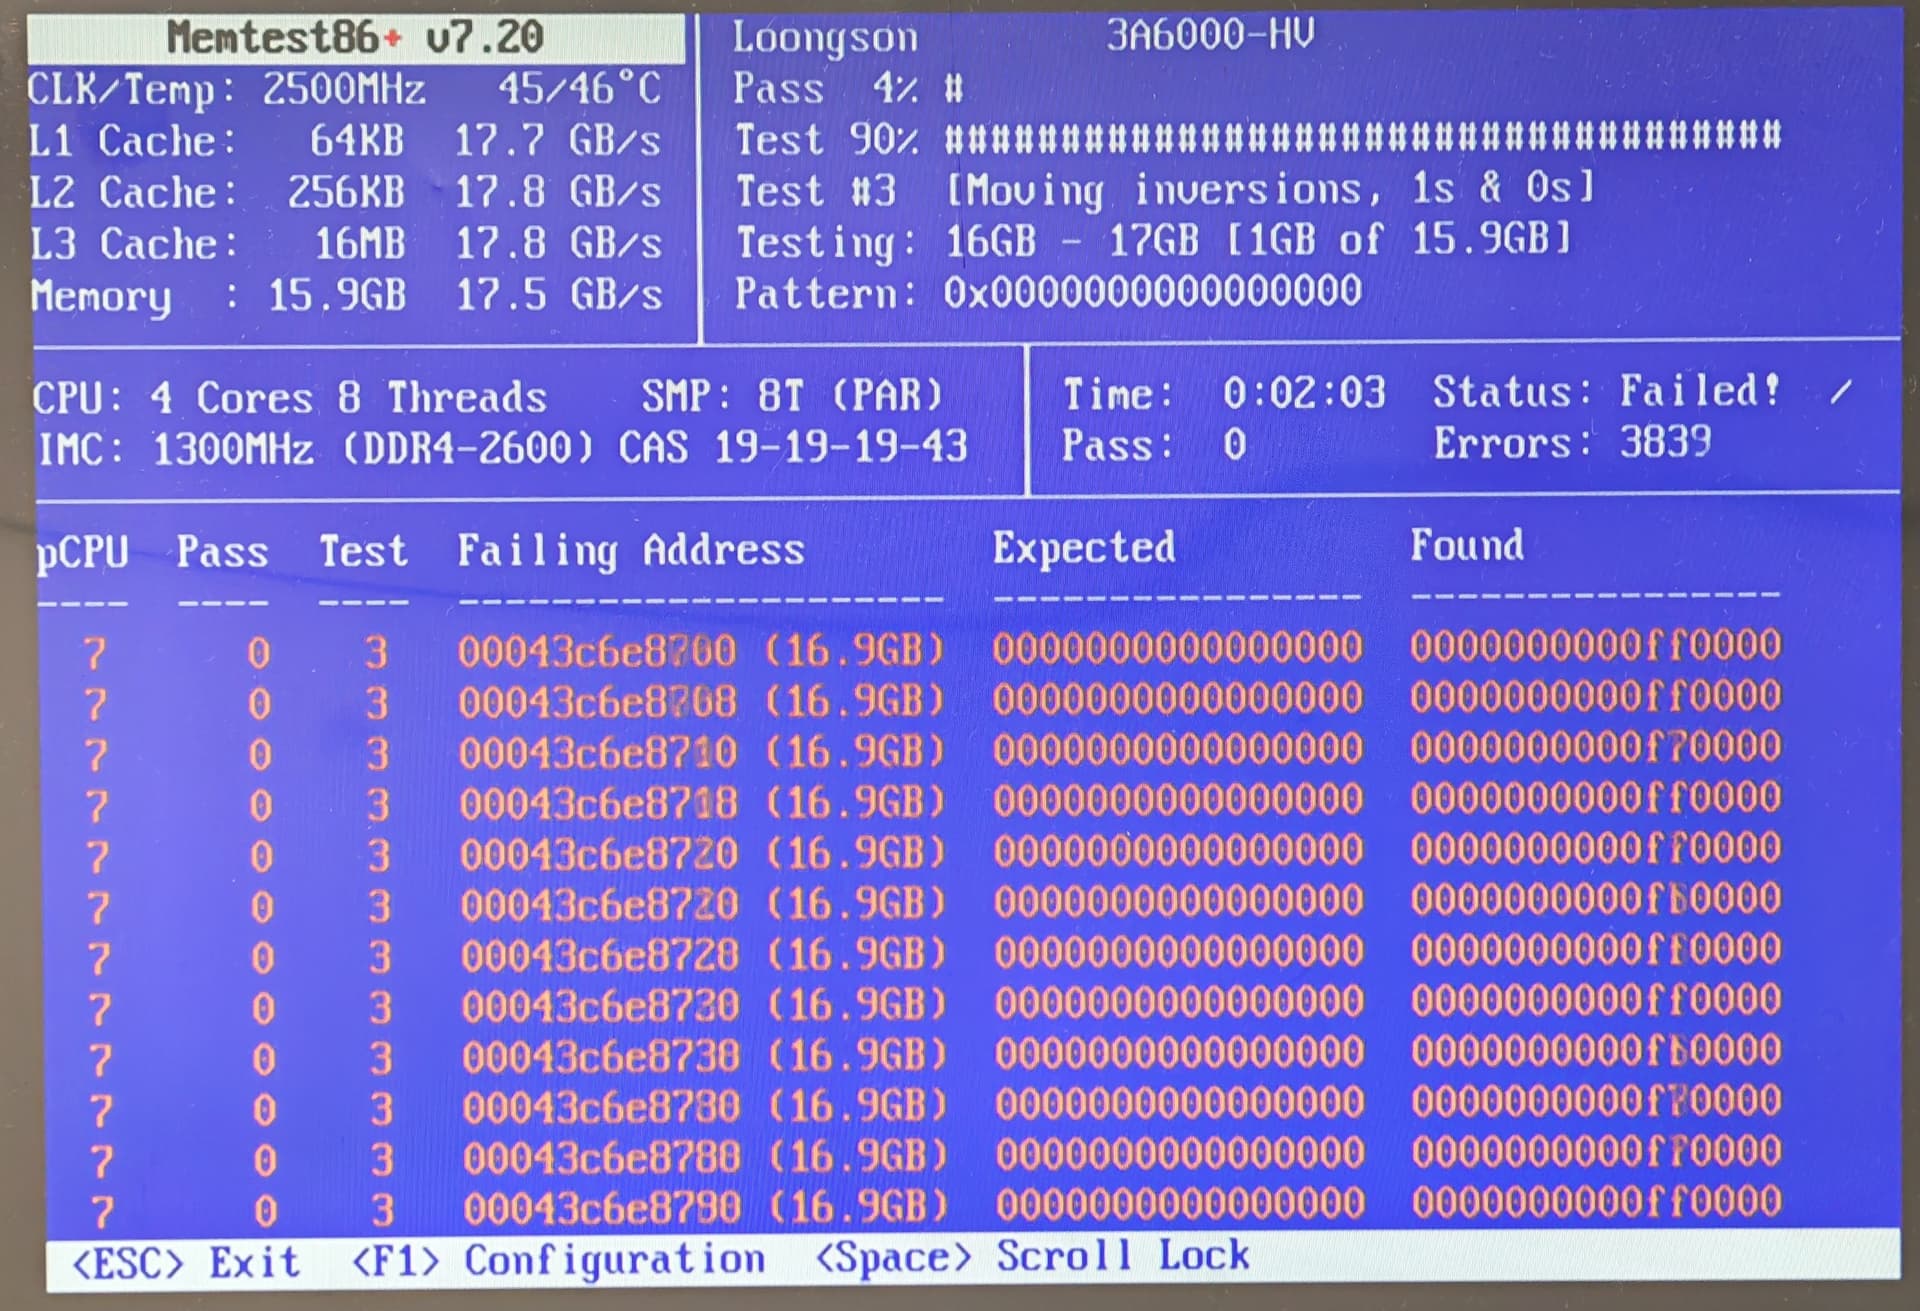
Task: Click the Time: 0:02:03 counter
Action: pos(1224,394)
